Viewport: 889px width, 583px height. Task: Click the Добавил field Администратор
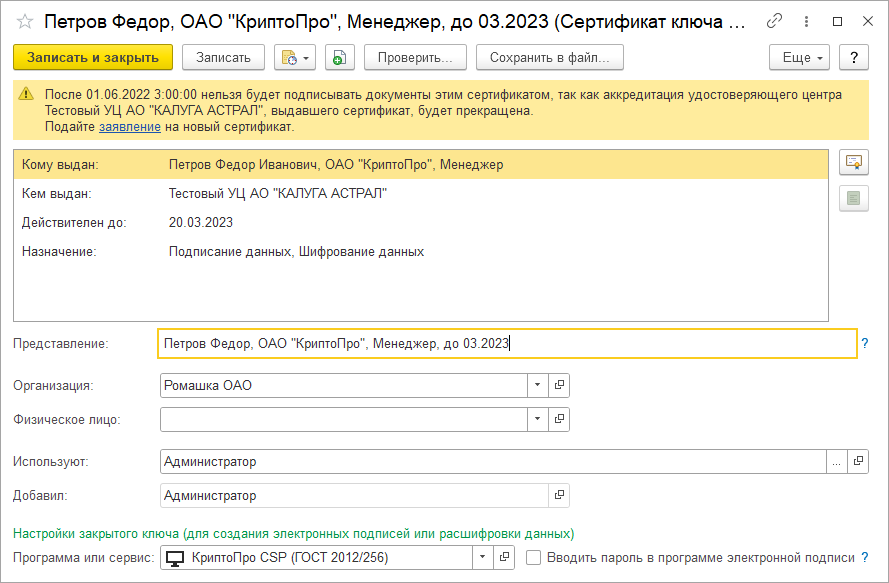(354, 496)
